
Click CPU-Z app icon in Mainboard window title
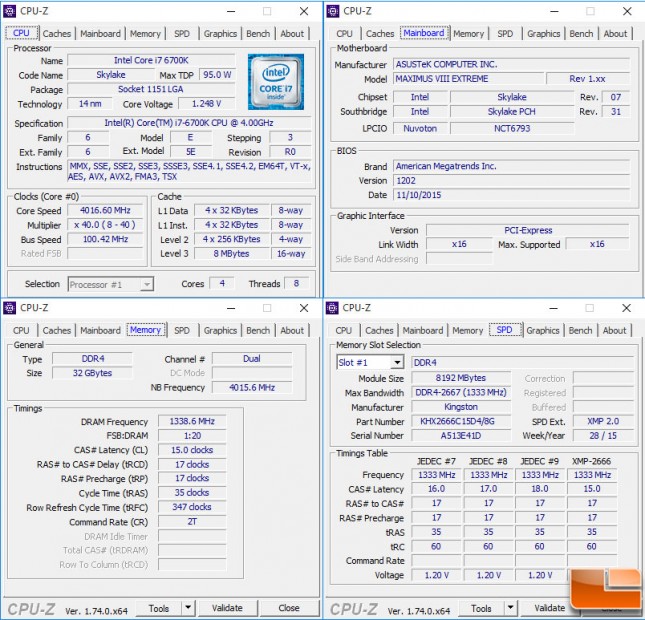click(332, 11)
